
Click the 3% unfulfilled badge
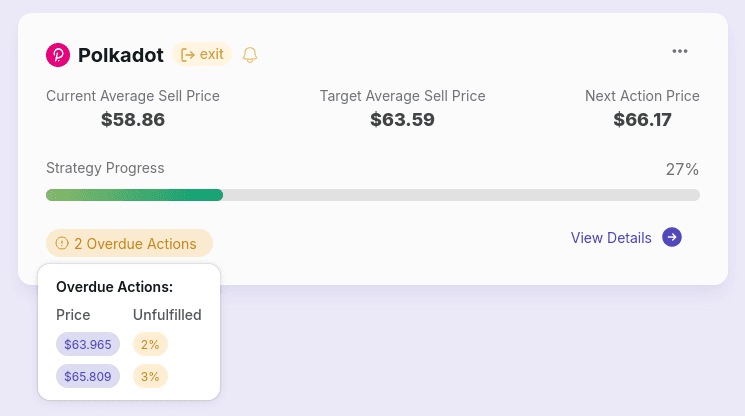pyautogui.click(x=150, y=376)
